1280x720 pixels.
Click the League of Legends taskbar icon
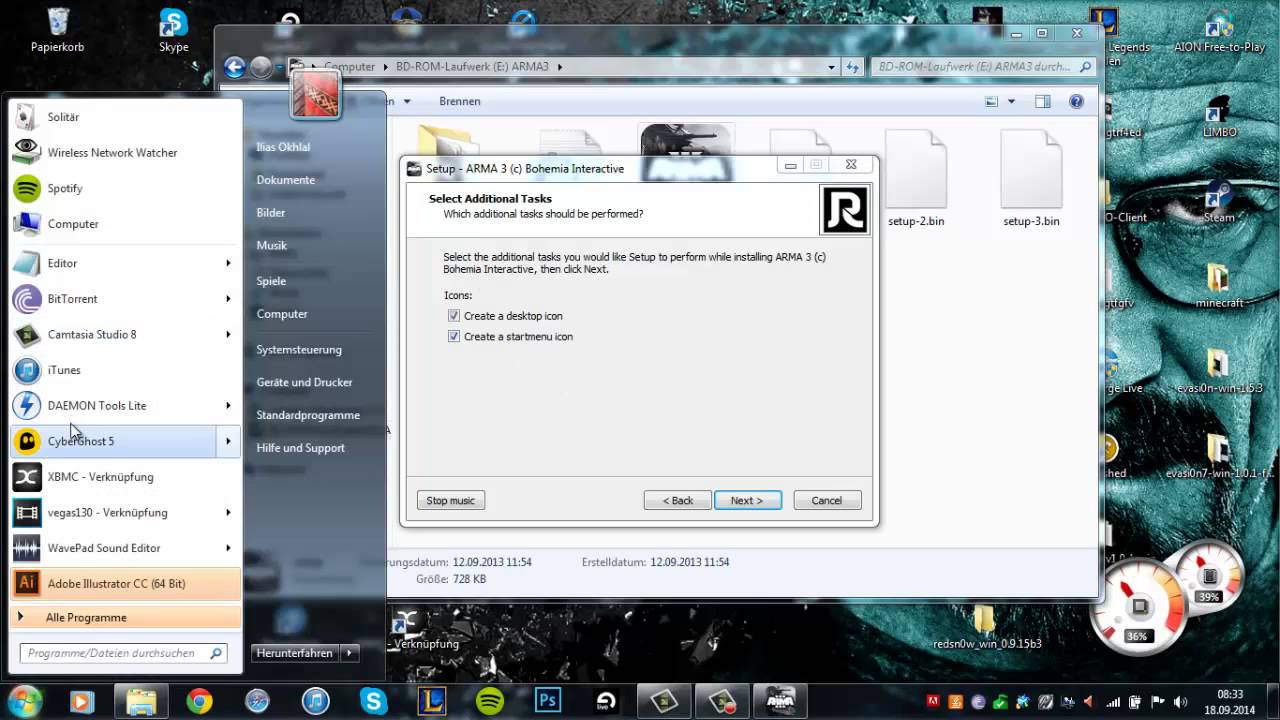point(432,701)
